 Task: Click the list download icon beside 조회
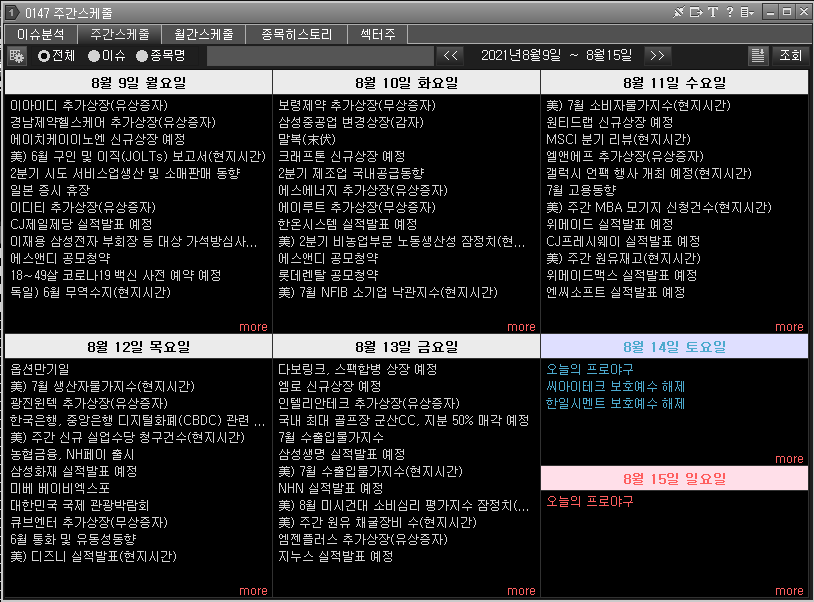point(758,56)
